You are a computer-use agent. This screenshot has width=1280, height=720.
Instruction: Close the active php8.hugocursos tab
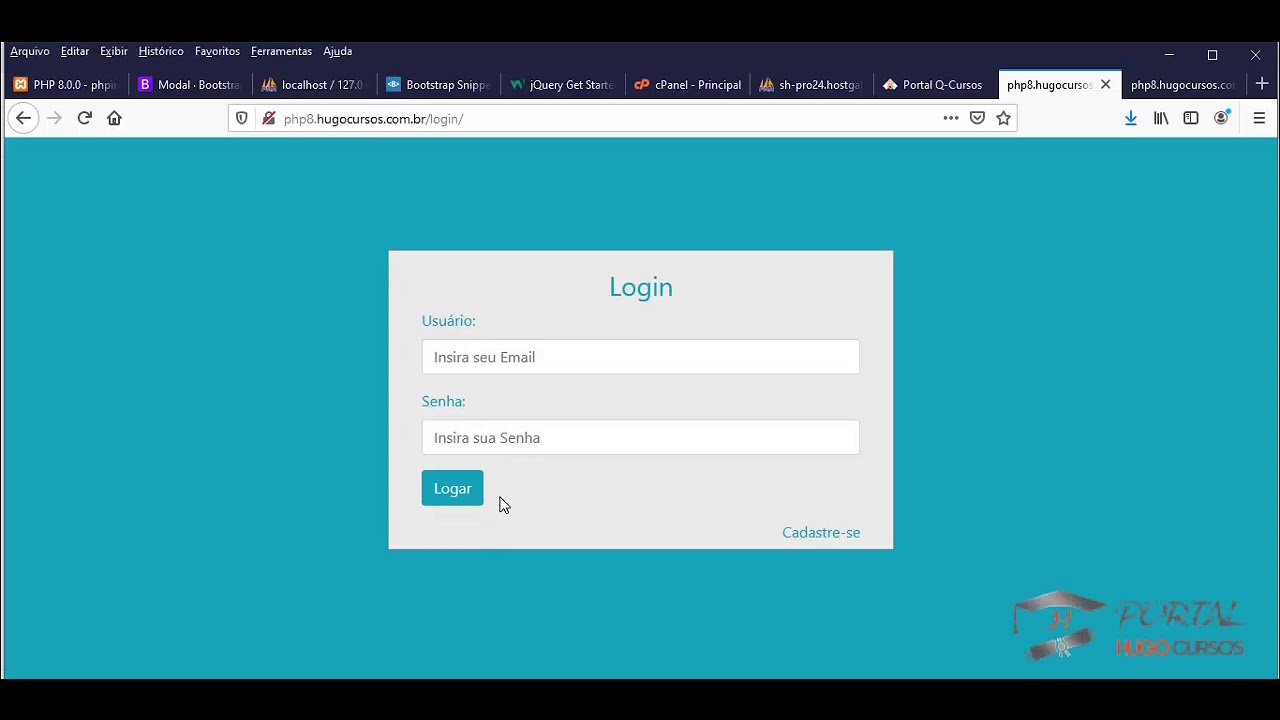1105,84
